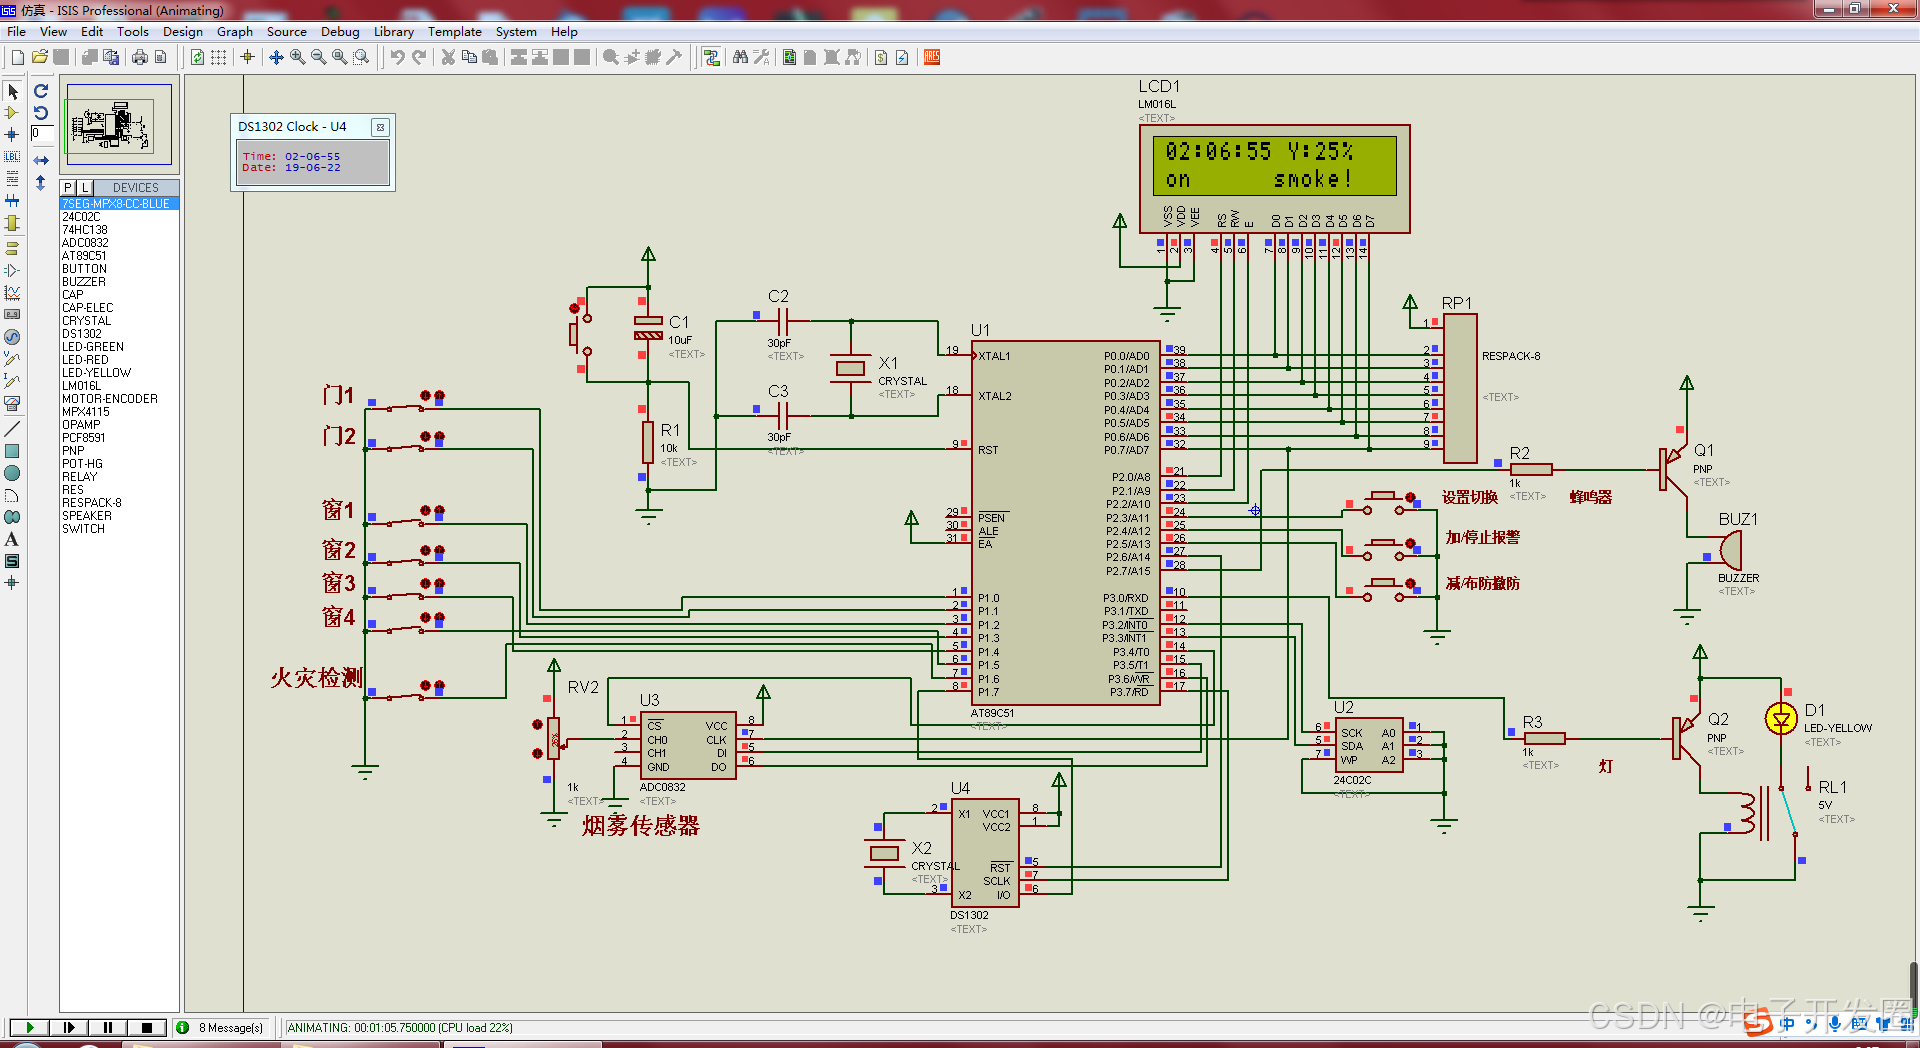The image size is (1920, 1048).
Task: Select AT89C51 in the devices list
Action: pyautogui.click(x=84, y=256)
